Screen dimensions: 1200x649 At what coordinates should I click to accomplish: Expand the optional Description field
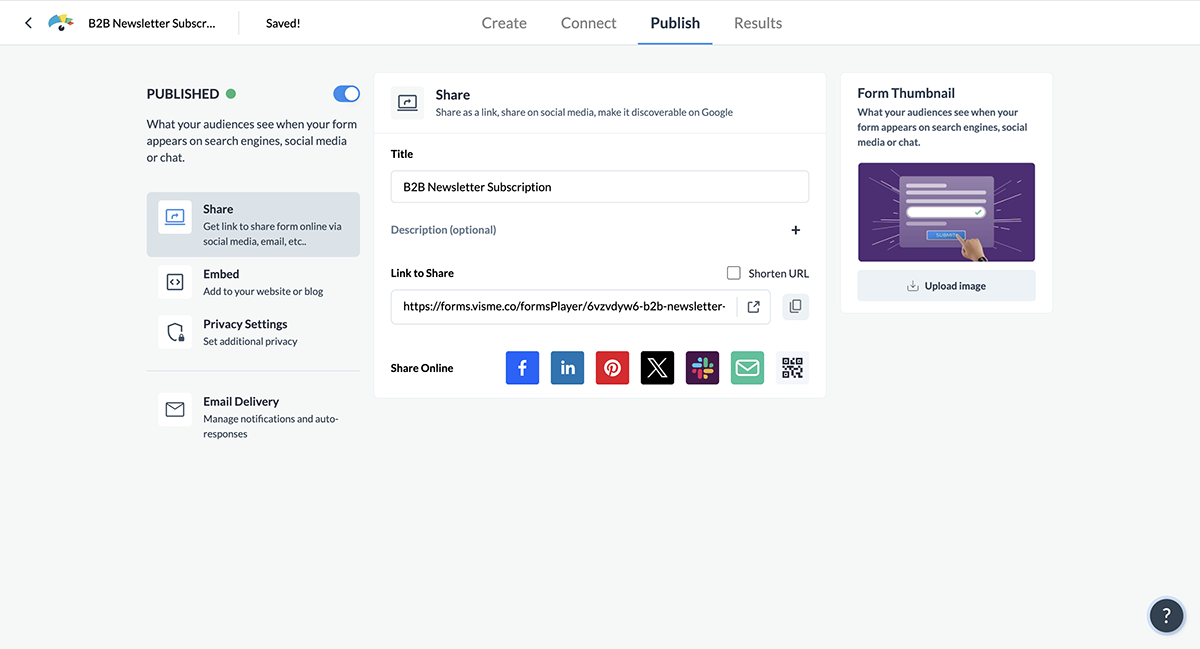point(796,230)
